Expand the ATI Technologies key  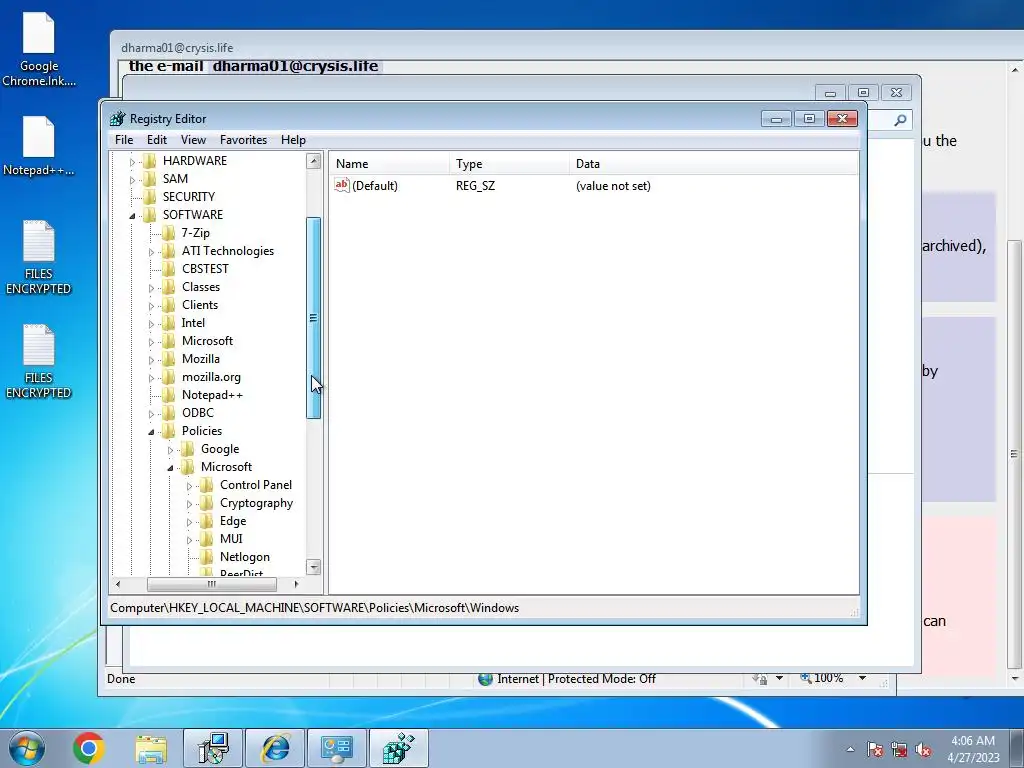point(151,252)
